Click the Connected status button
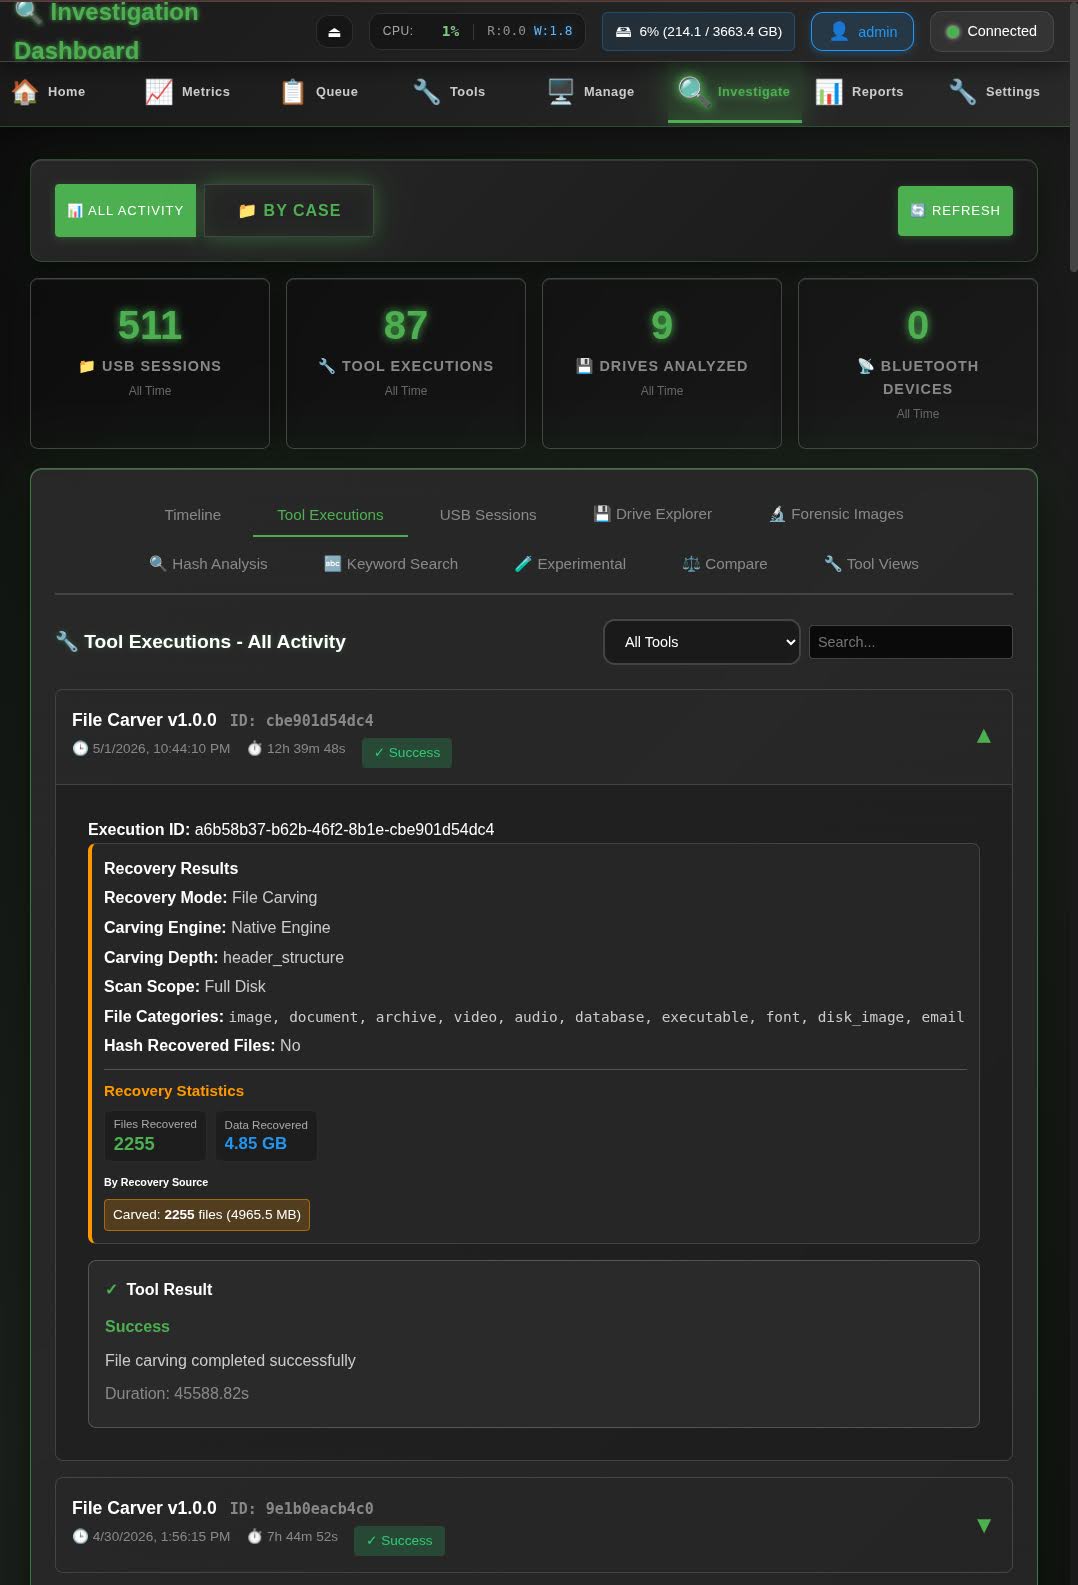Screen dimensions: 1078x1585 (x=991, y=32)
